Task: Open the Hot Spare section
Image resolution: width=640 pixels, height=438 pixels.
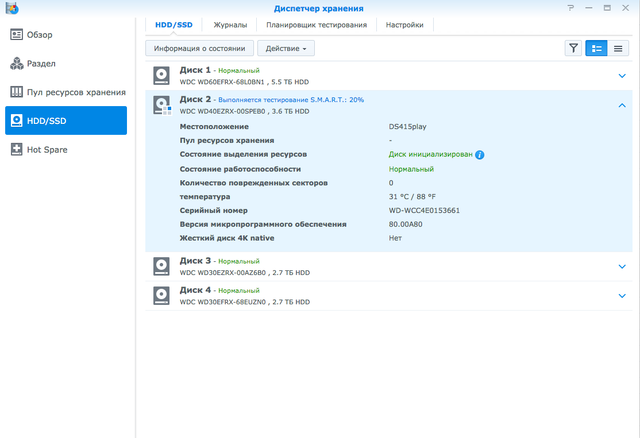Action: point(66,149)
